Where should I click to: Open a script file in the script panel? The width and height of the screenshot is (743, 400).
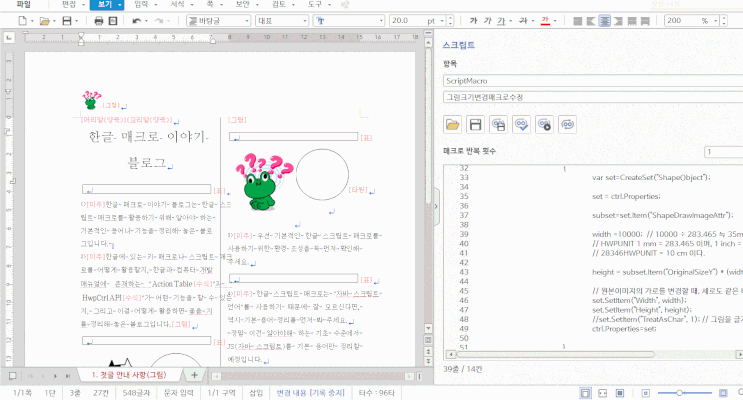pyautogui.click(x=453, y=125)
